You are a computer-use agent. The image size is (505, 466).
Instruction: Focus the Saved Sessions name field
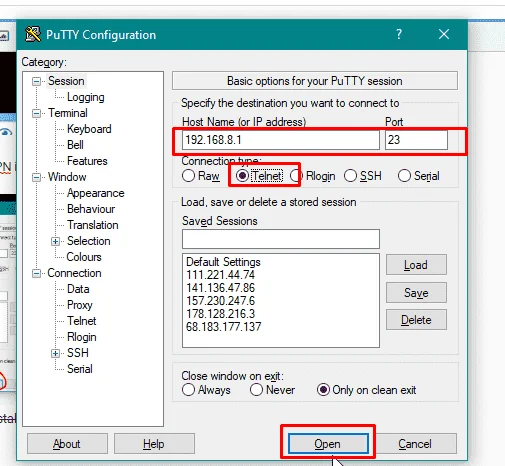(x=281, y=239)
